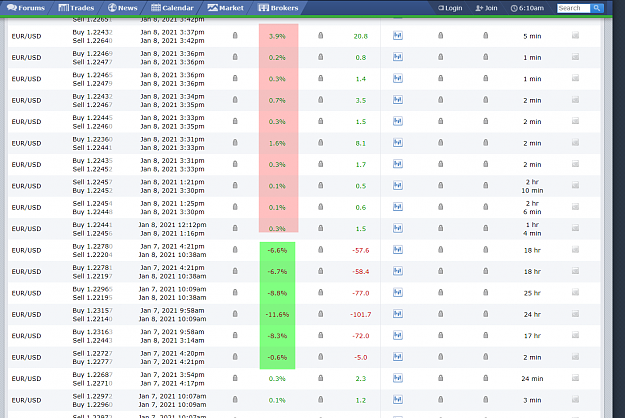Viewport: 625px width, 418px height.
Task: Select the -6.6% return cell
Action: coord(277,251)
